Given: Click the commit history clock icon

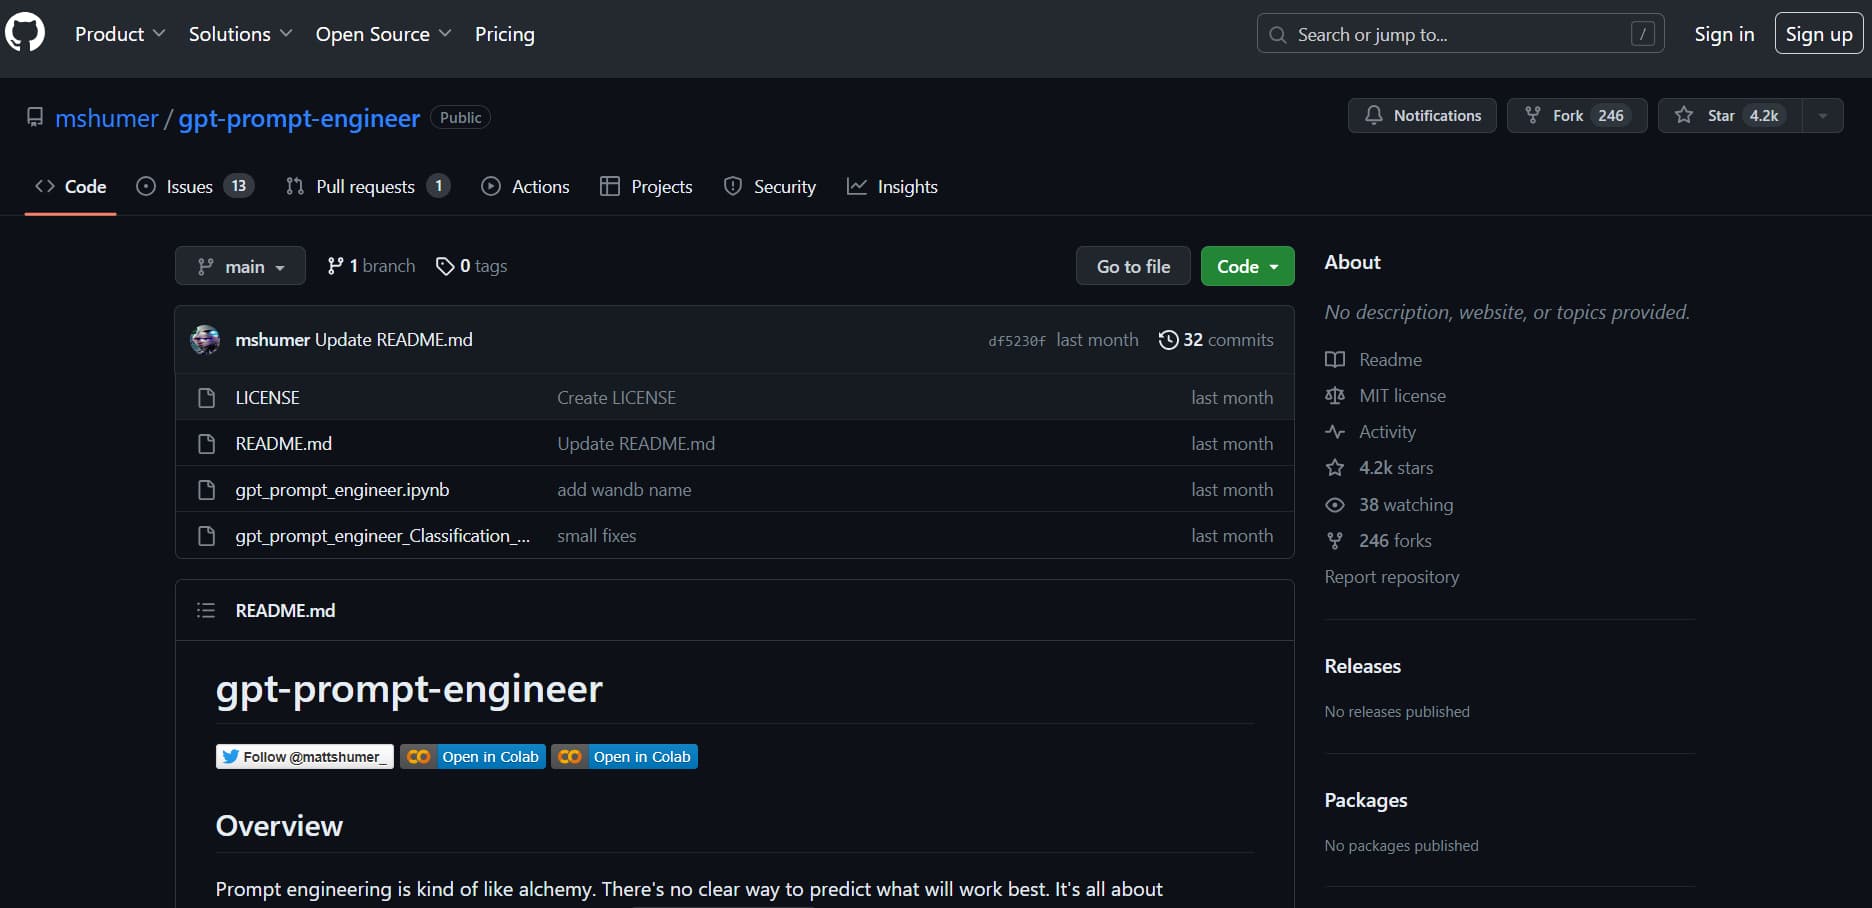Looking at the screenshot, I should 1167,340.
